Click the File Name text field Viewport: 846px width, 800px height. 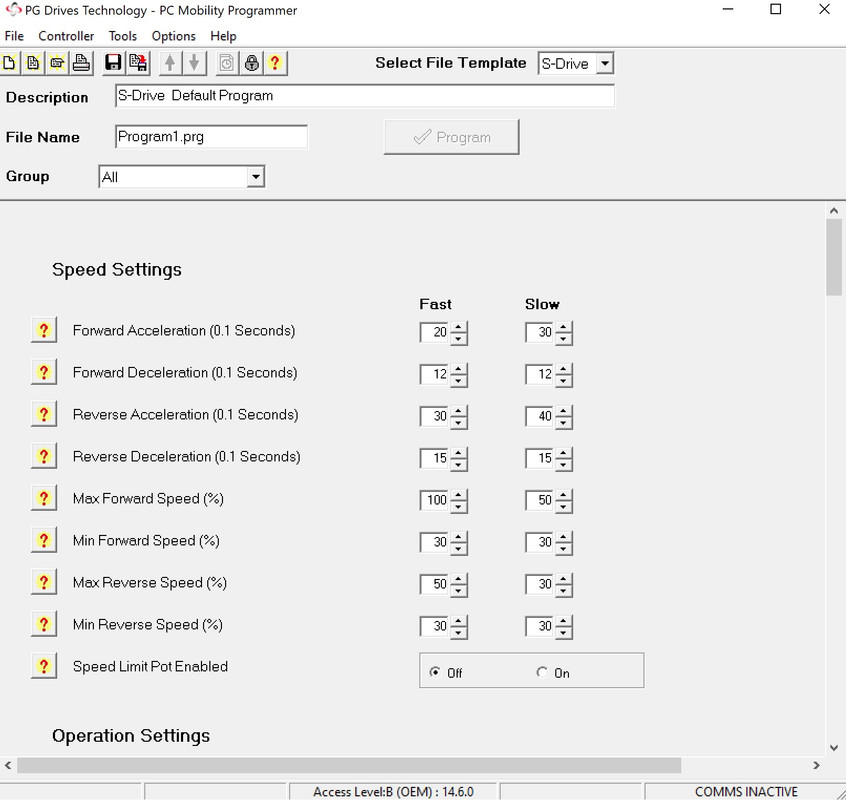tap(212, 137)
